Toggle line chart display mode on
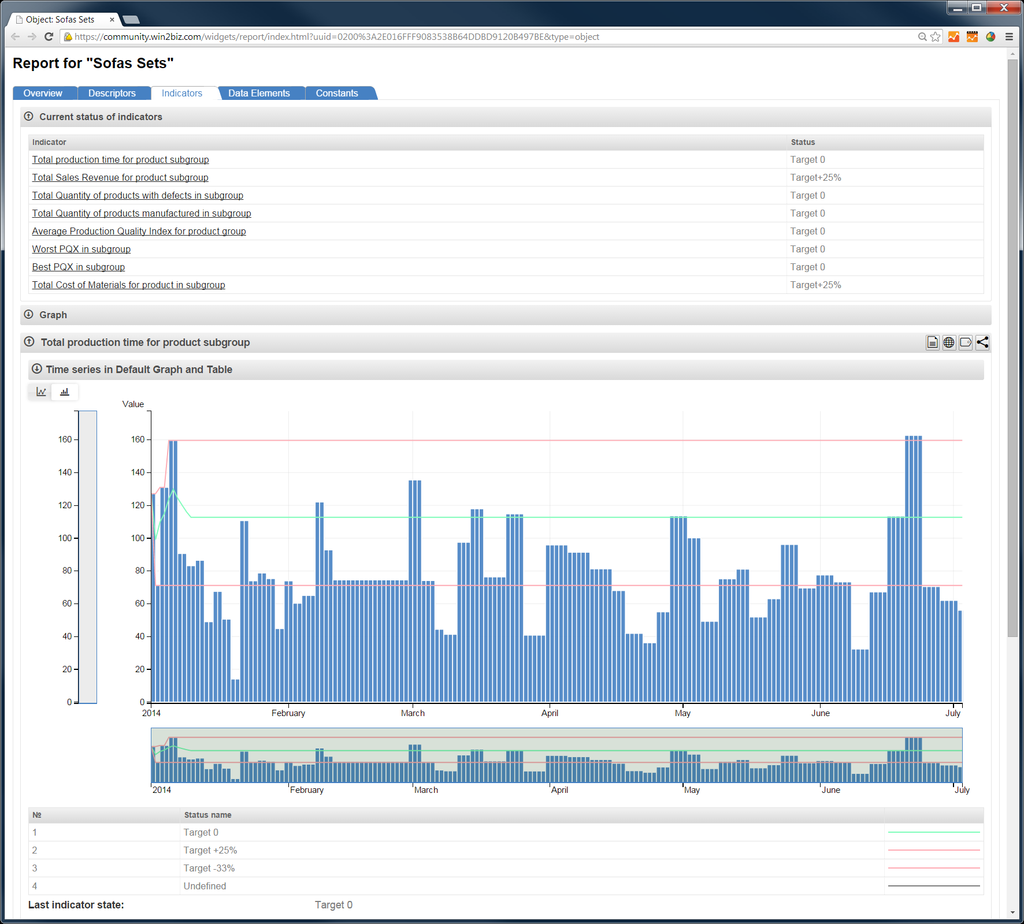Screen dimensions: 1024x924 pos(40,391)
